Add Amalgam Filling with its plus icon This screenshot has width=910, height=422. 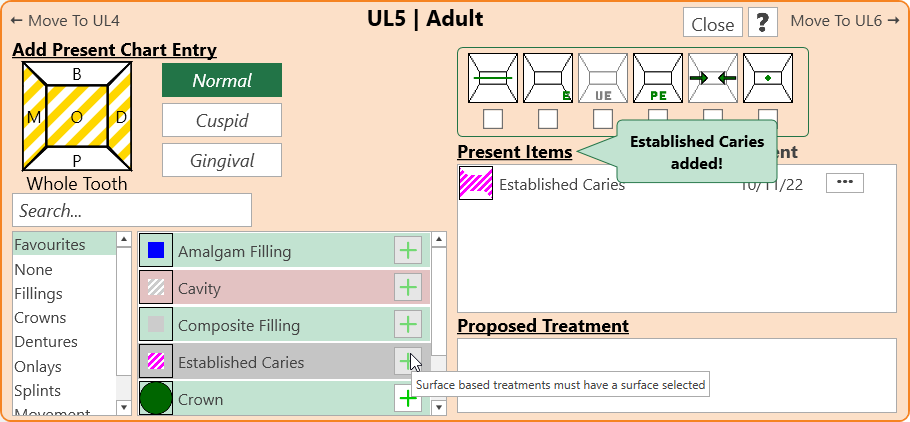(x=407, y=251)
